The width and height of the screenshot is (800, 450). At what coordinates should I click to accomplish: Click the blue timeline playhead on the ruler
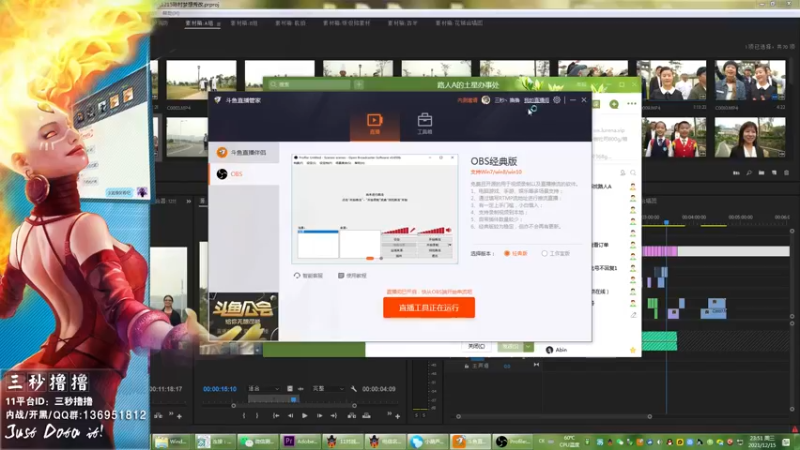pos(666,222)
